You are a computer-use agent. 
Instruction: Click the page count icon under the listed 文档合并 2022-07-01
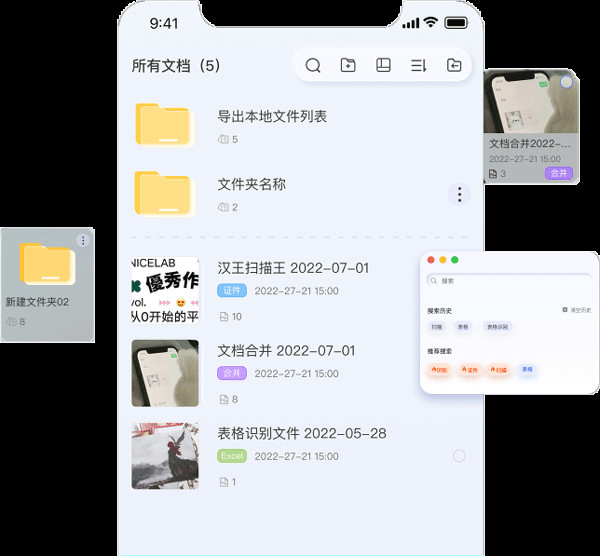(224, 399)
